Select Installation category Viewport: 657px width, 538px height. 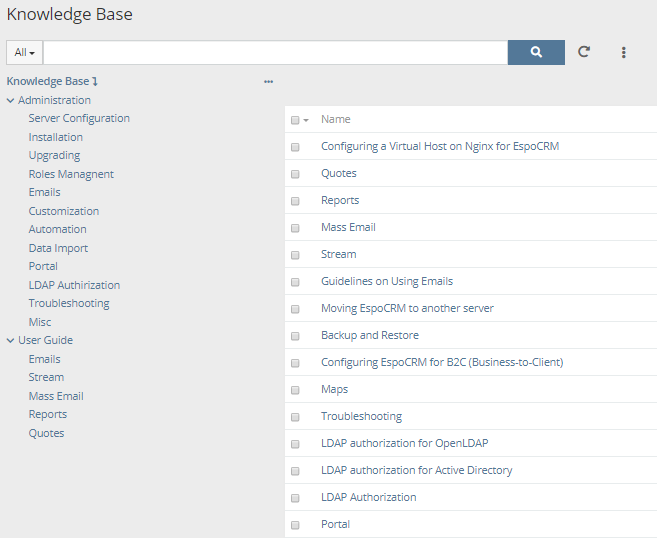(56, 137)
